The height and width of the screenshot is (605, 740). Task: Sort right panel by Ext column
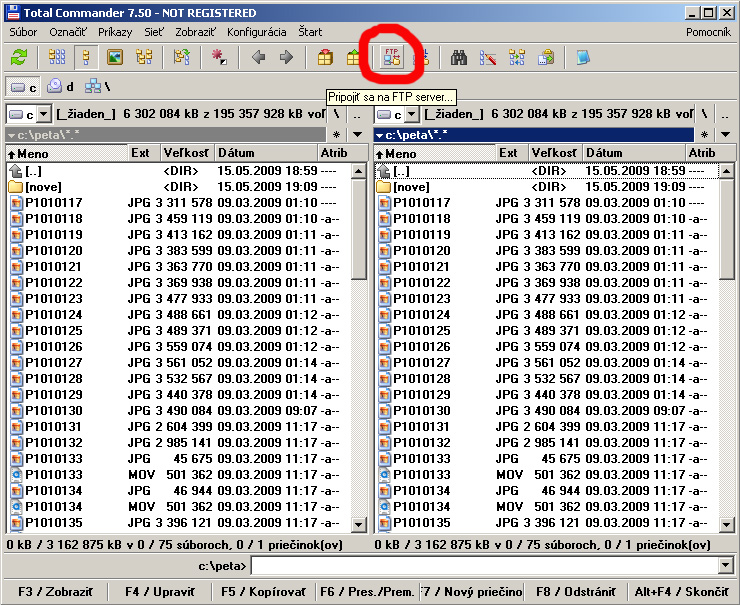[512, 153]
